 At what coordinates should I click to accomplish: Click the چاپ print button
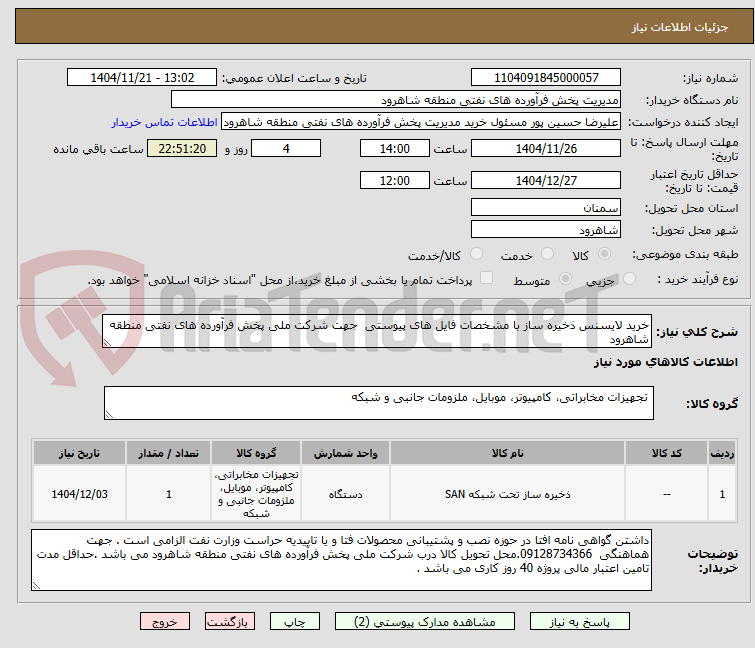pyautogui.click(x=294, y=622)
